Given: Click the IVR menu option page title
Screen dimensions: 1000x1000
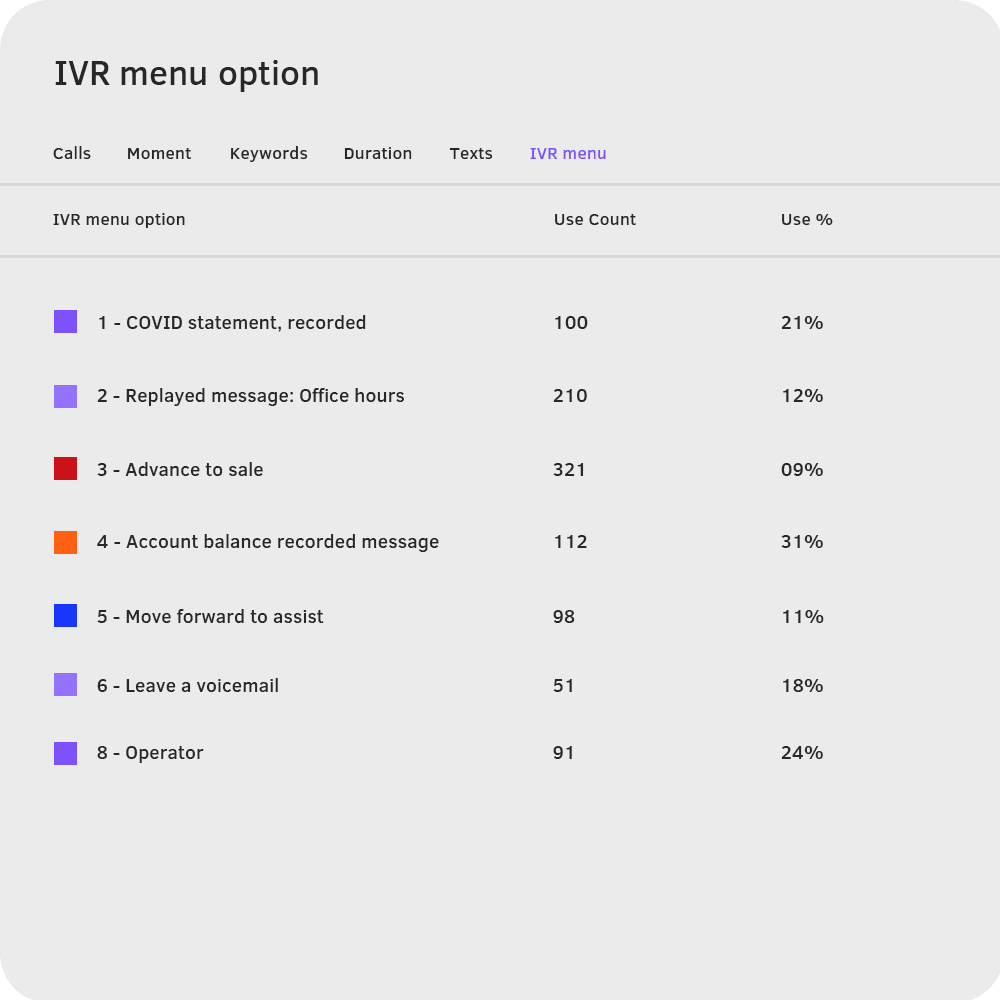Looking at the screenshot, I should tap(187, 73).
